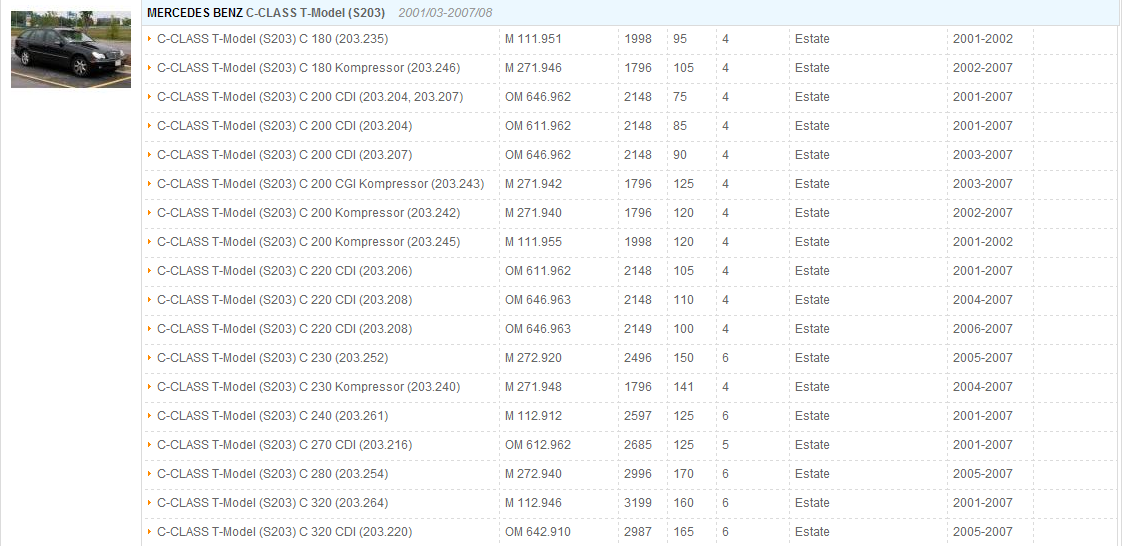The height and width of the screenshot is (546, 1125).
Task: Click power value 150
Action: 683,357
